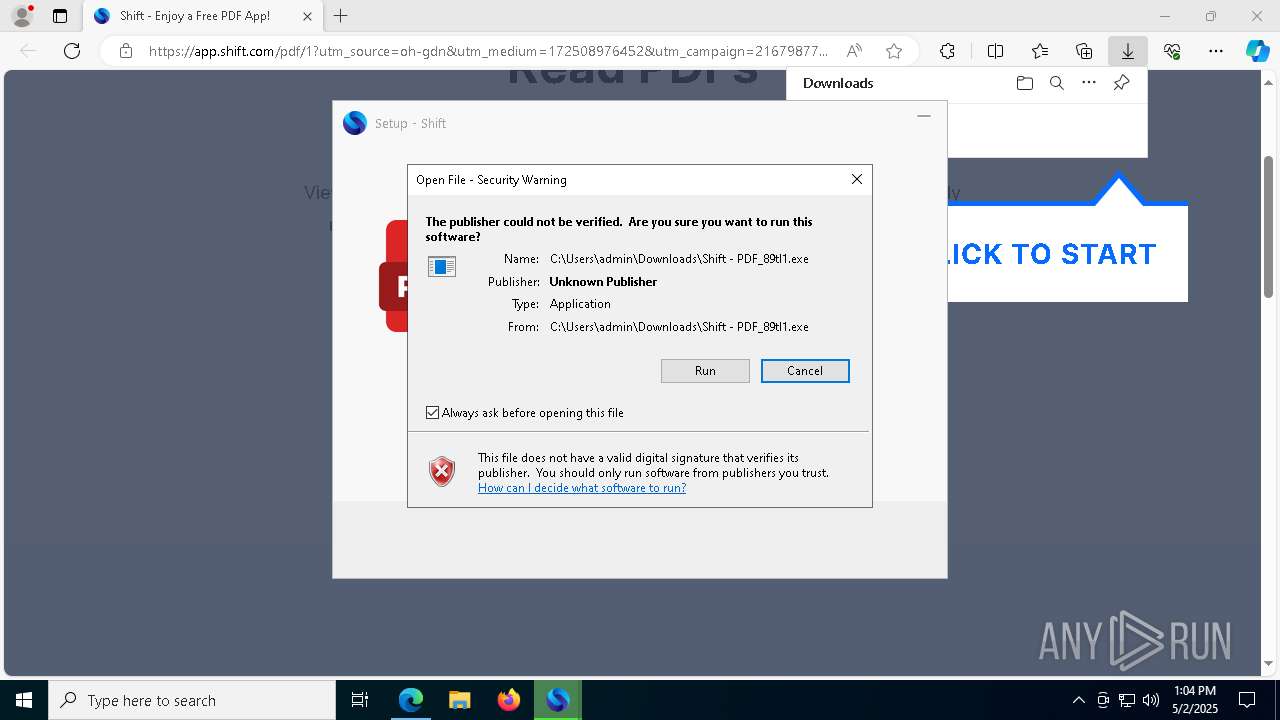Open Collections panel
The width and height of the screenshot is (1280, 720).
[1084, 51]
